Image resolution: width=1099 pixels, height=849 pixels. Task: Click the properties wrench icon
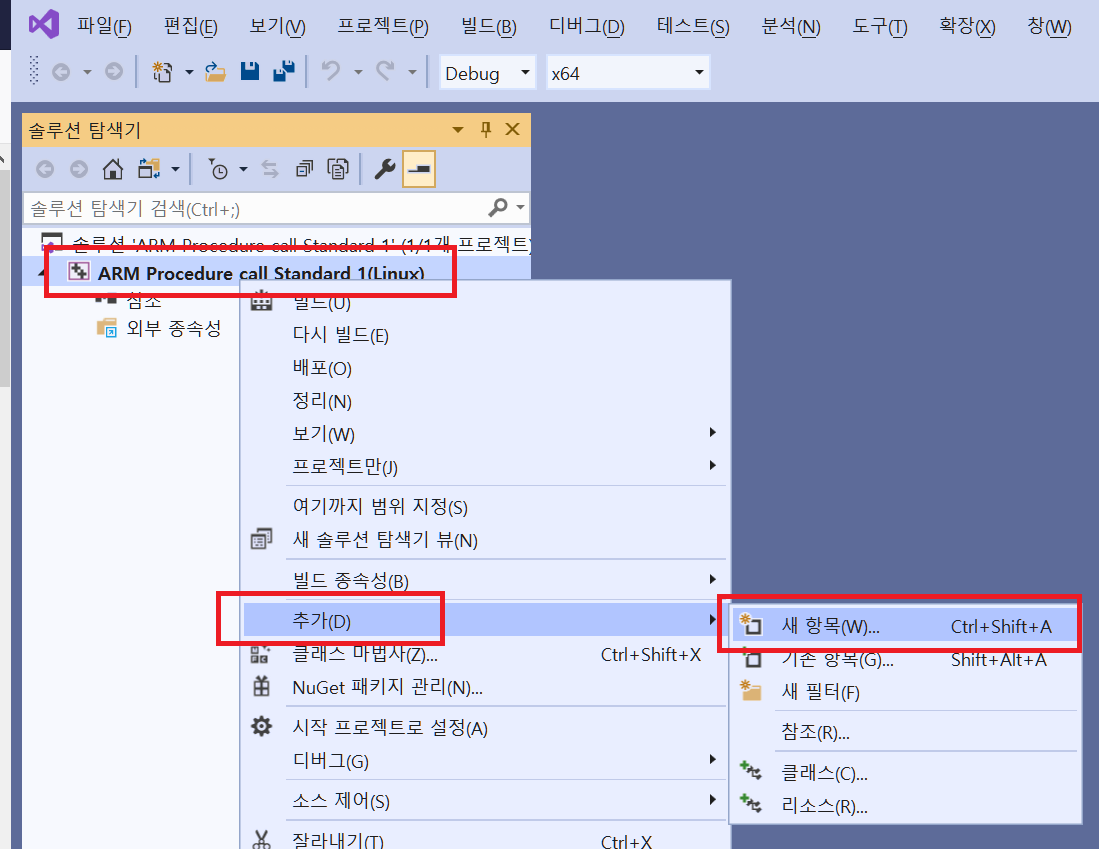coord(385,169)
